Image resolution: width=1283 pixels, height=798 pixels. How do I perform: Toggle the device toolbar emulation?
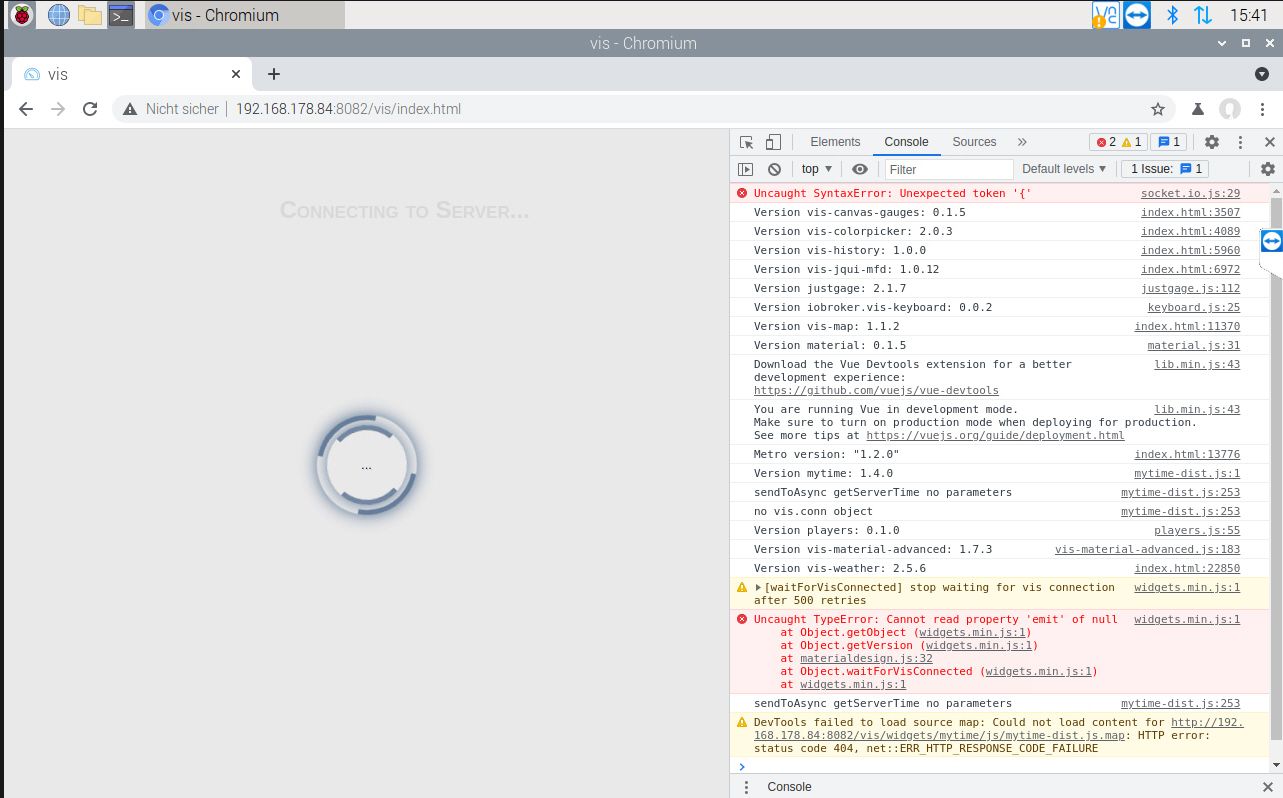(x=773, y=142)
